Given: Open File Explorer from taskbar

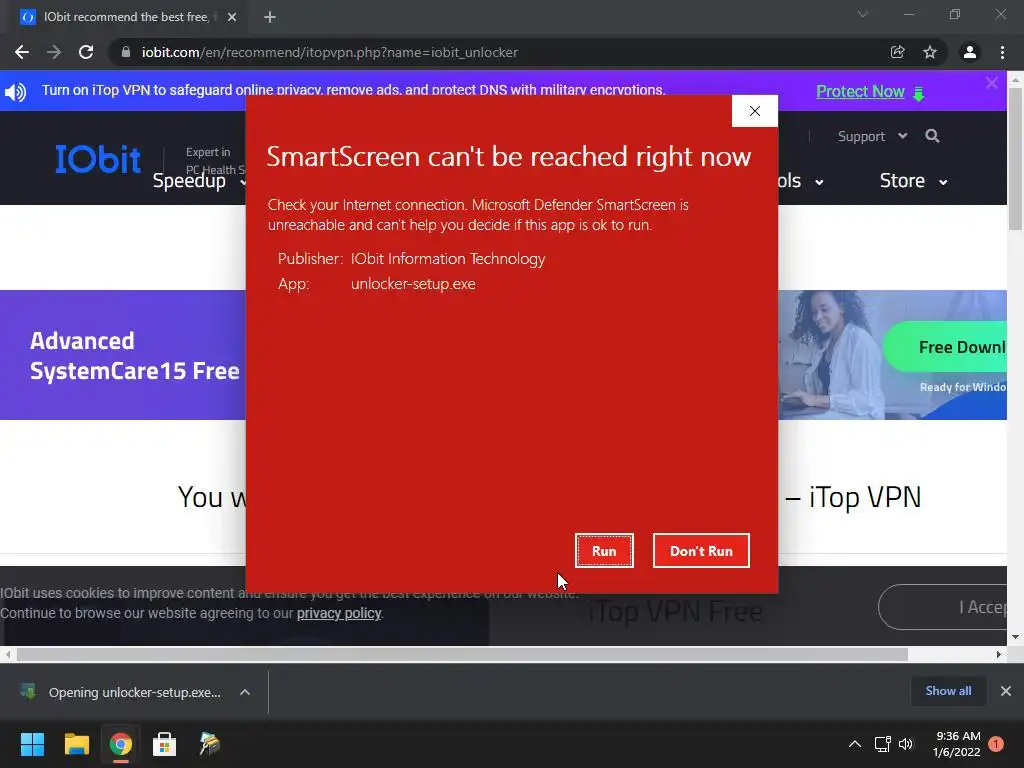Looking at the screenshot, I should coord(76,744).
